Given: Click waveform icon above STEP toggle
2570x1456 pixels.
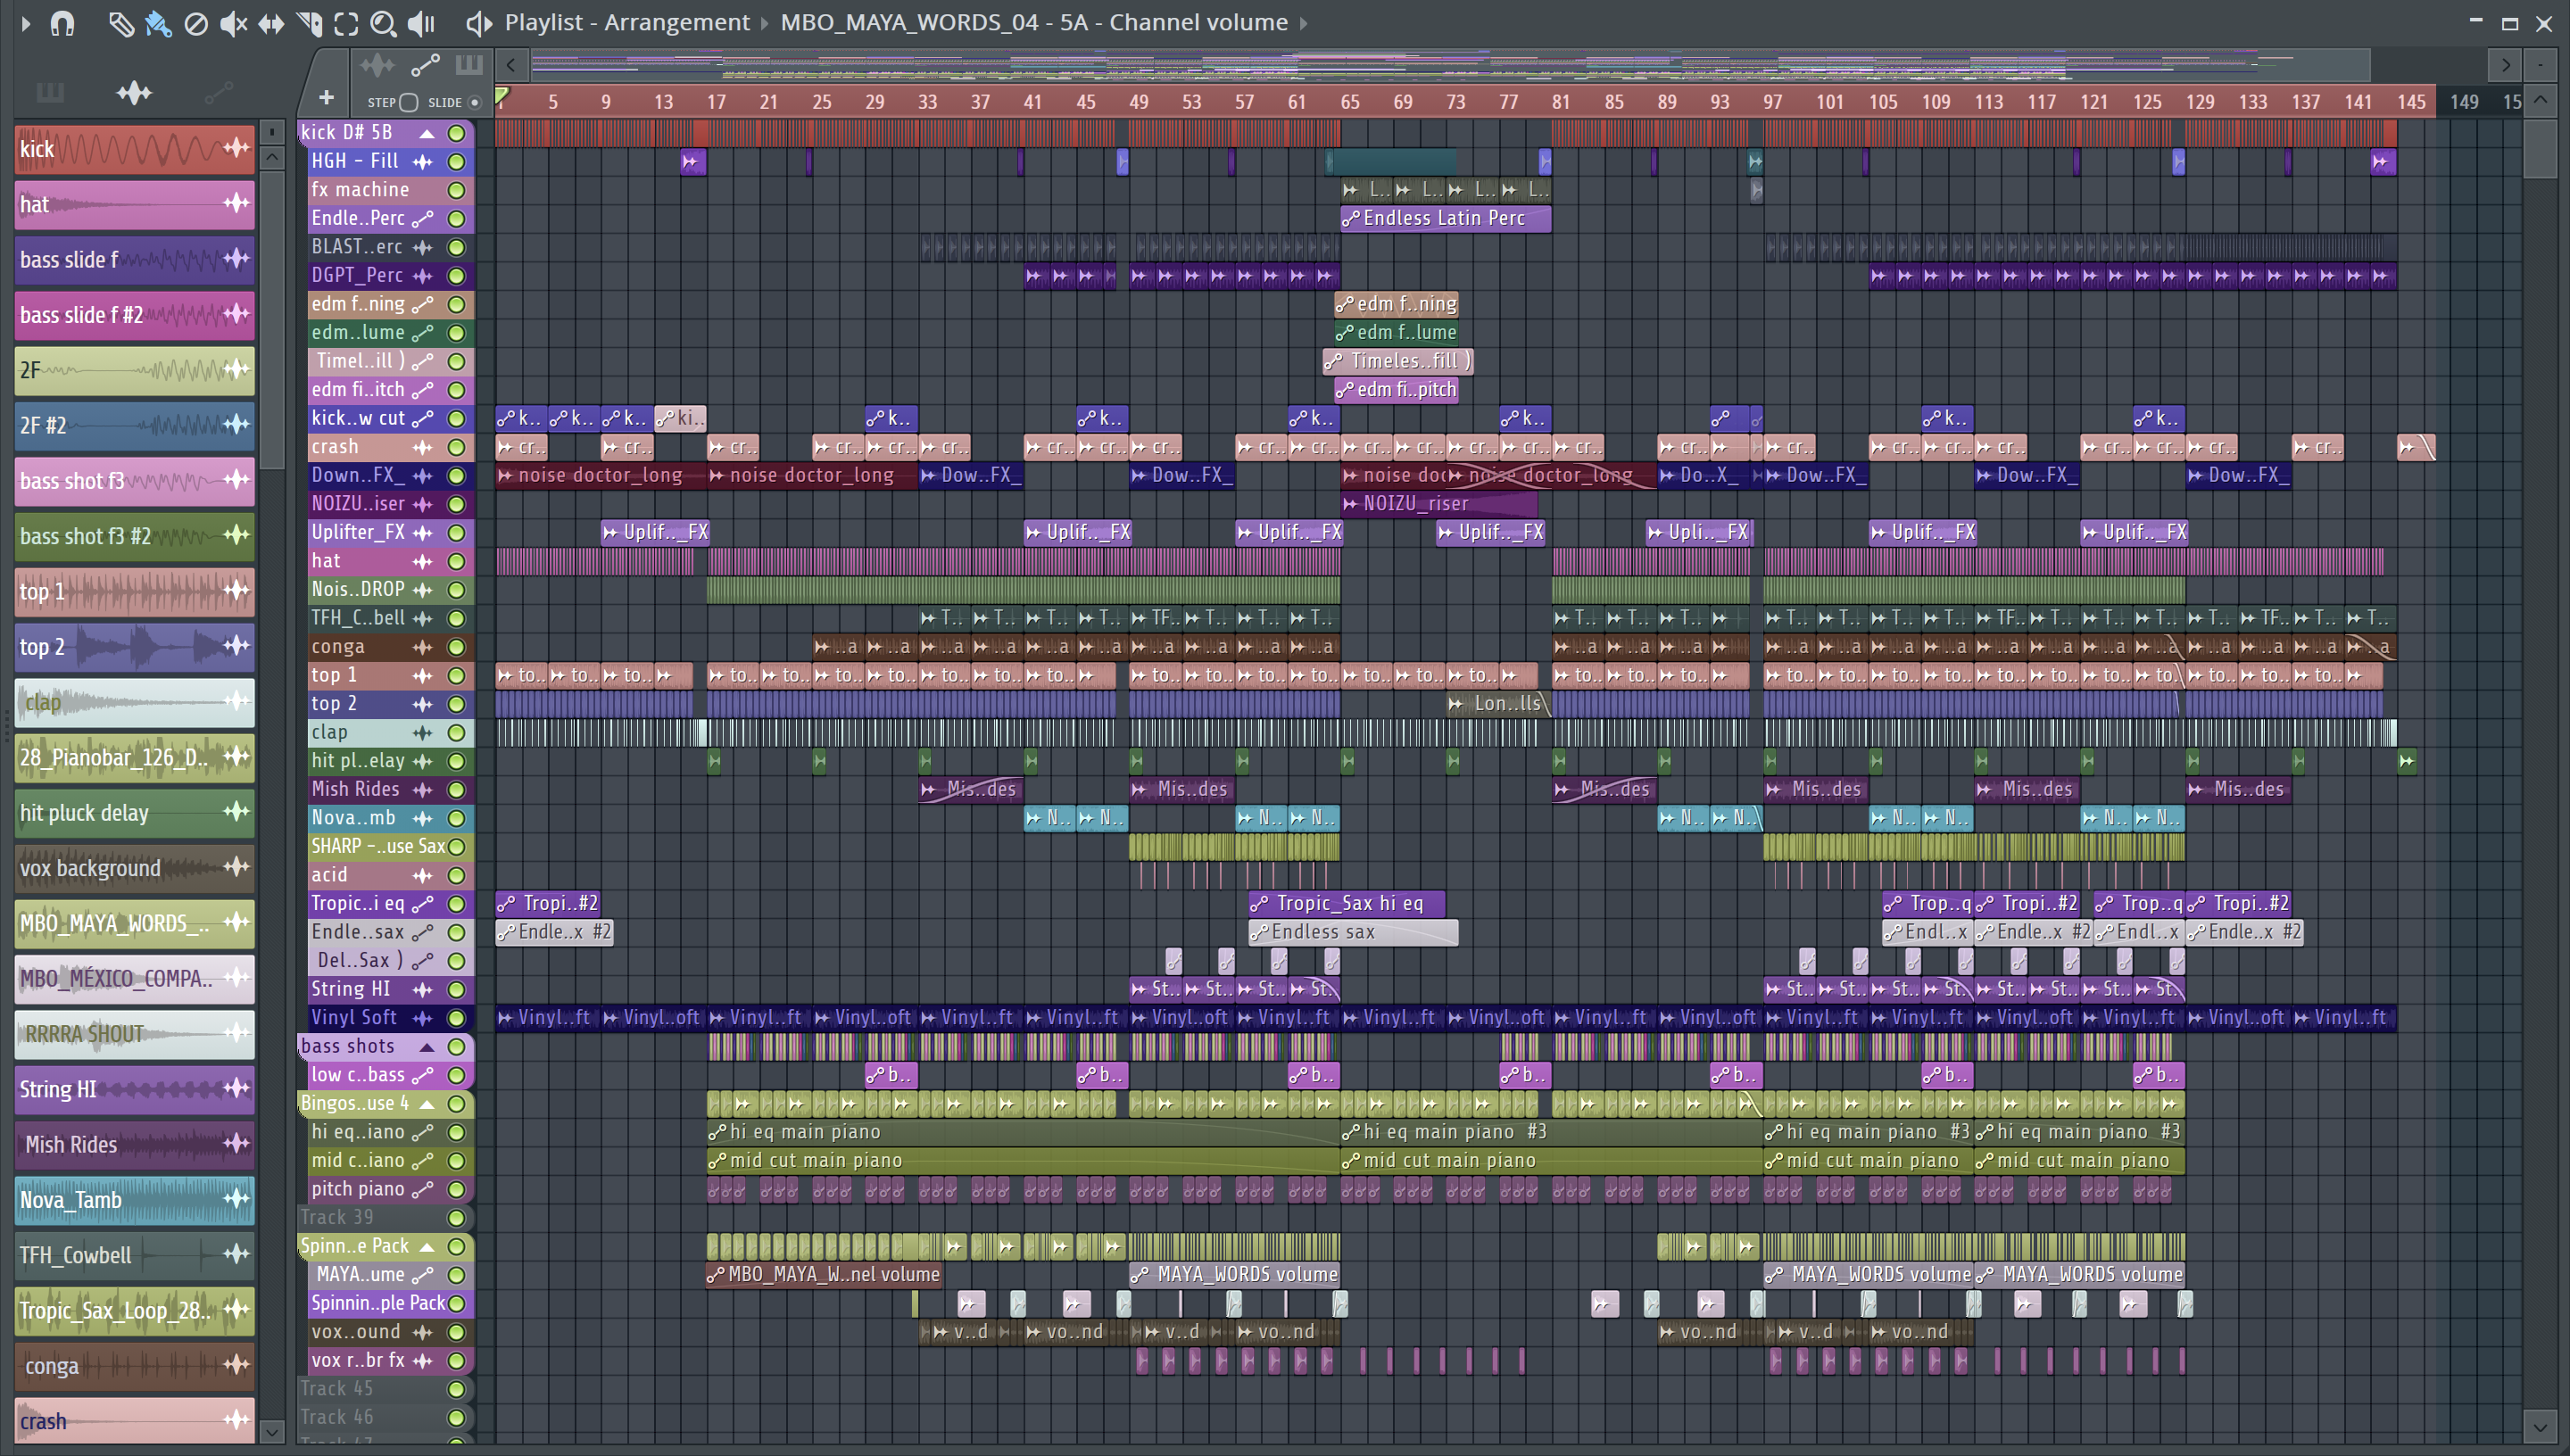Looking at the screenshot, I should pyautogui.click(x=377, y=66).
